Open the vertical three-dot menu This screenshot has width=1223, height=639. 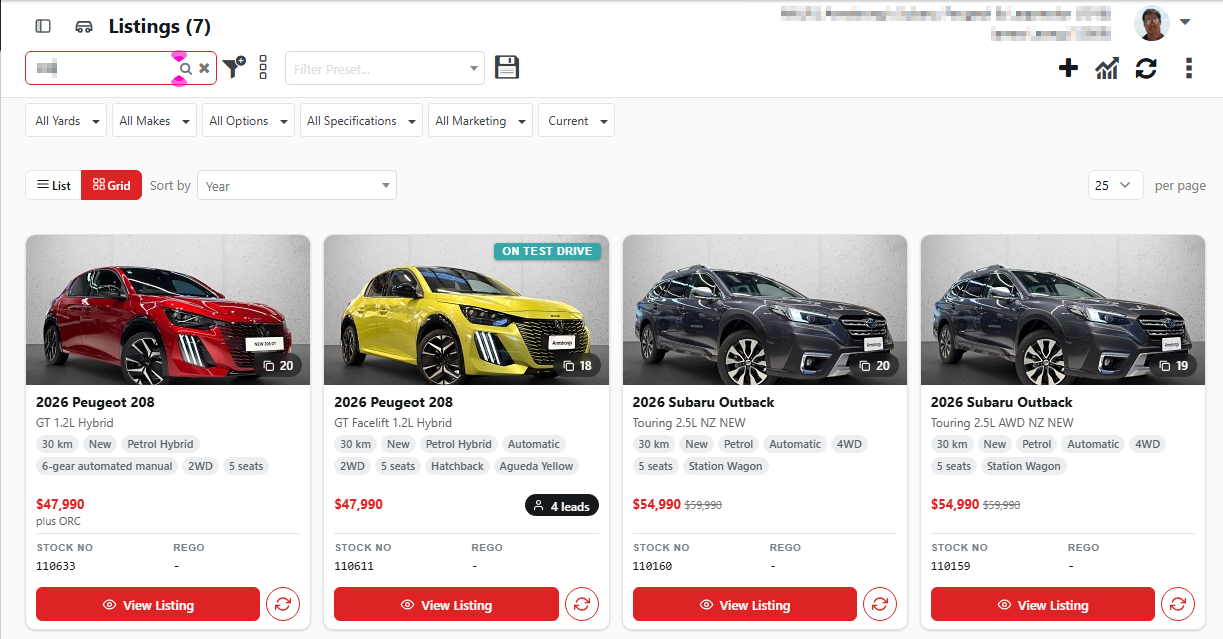tap(1188, 68)
